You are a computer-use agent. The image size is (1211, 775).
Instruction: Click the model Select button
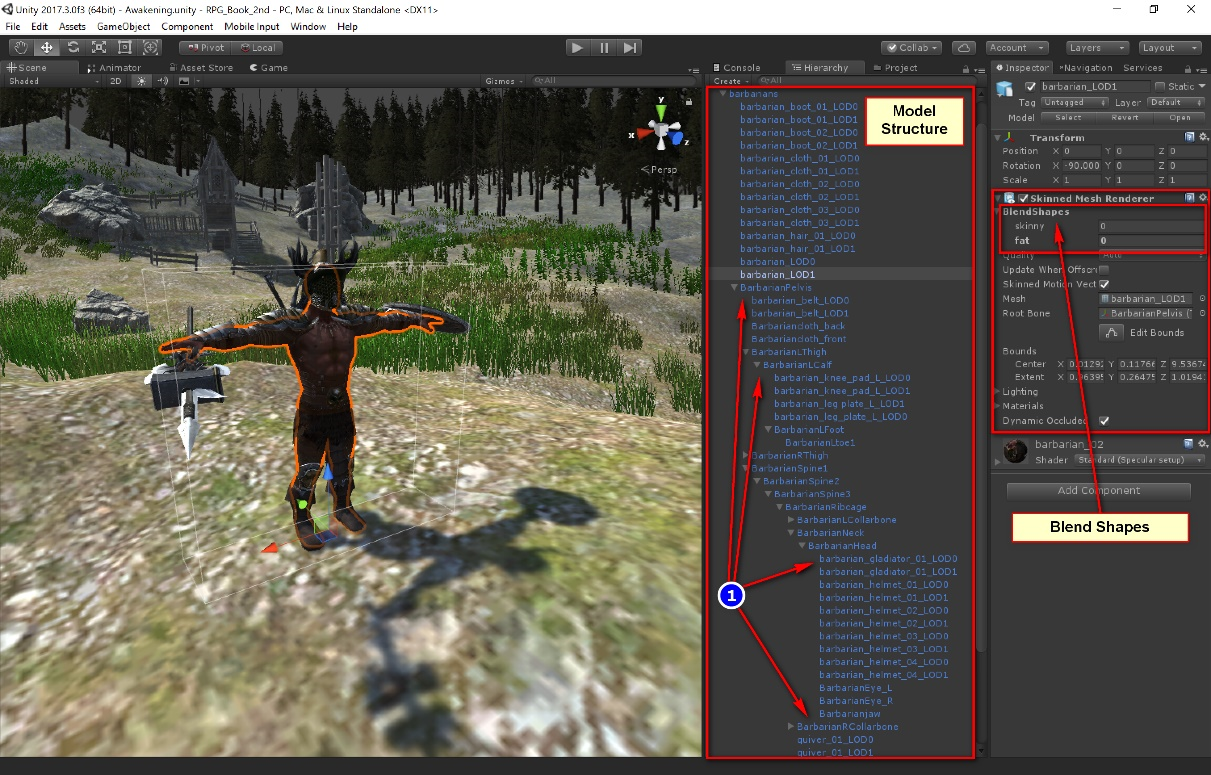[1068, 118]
